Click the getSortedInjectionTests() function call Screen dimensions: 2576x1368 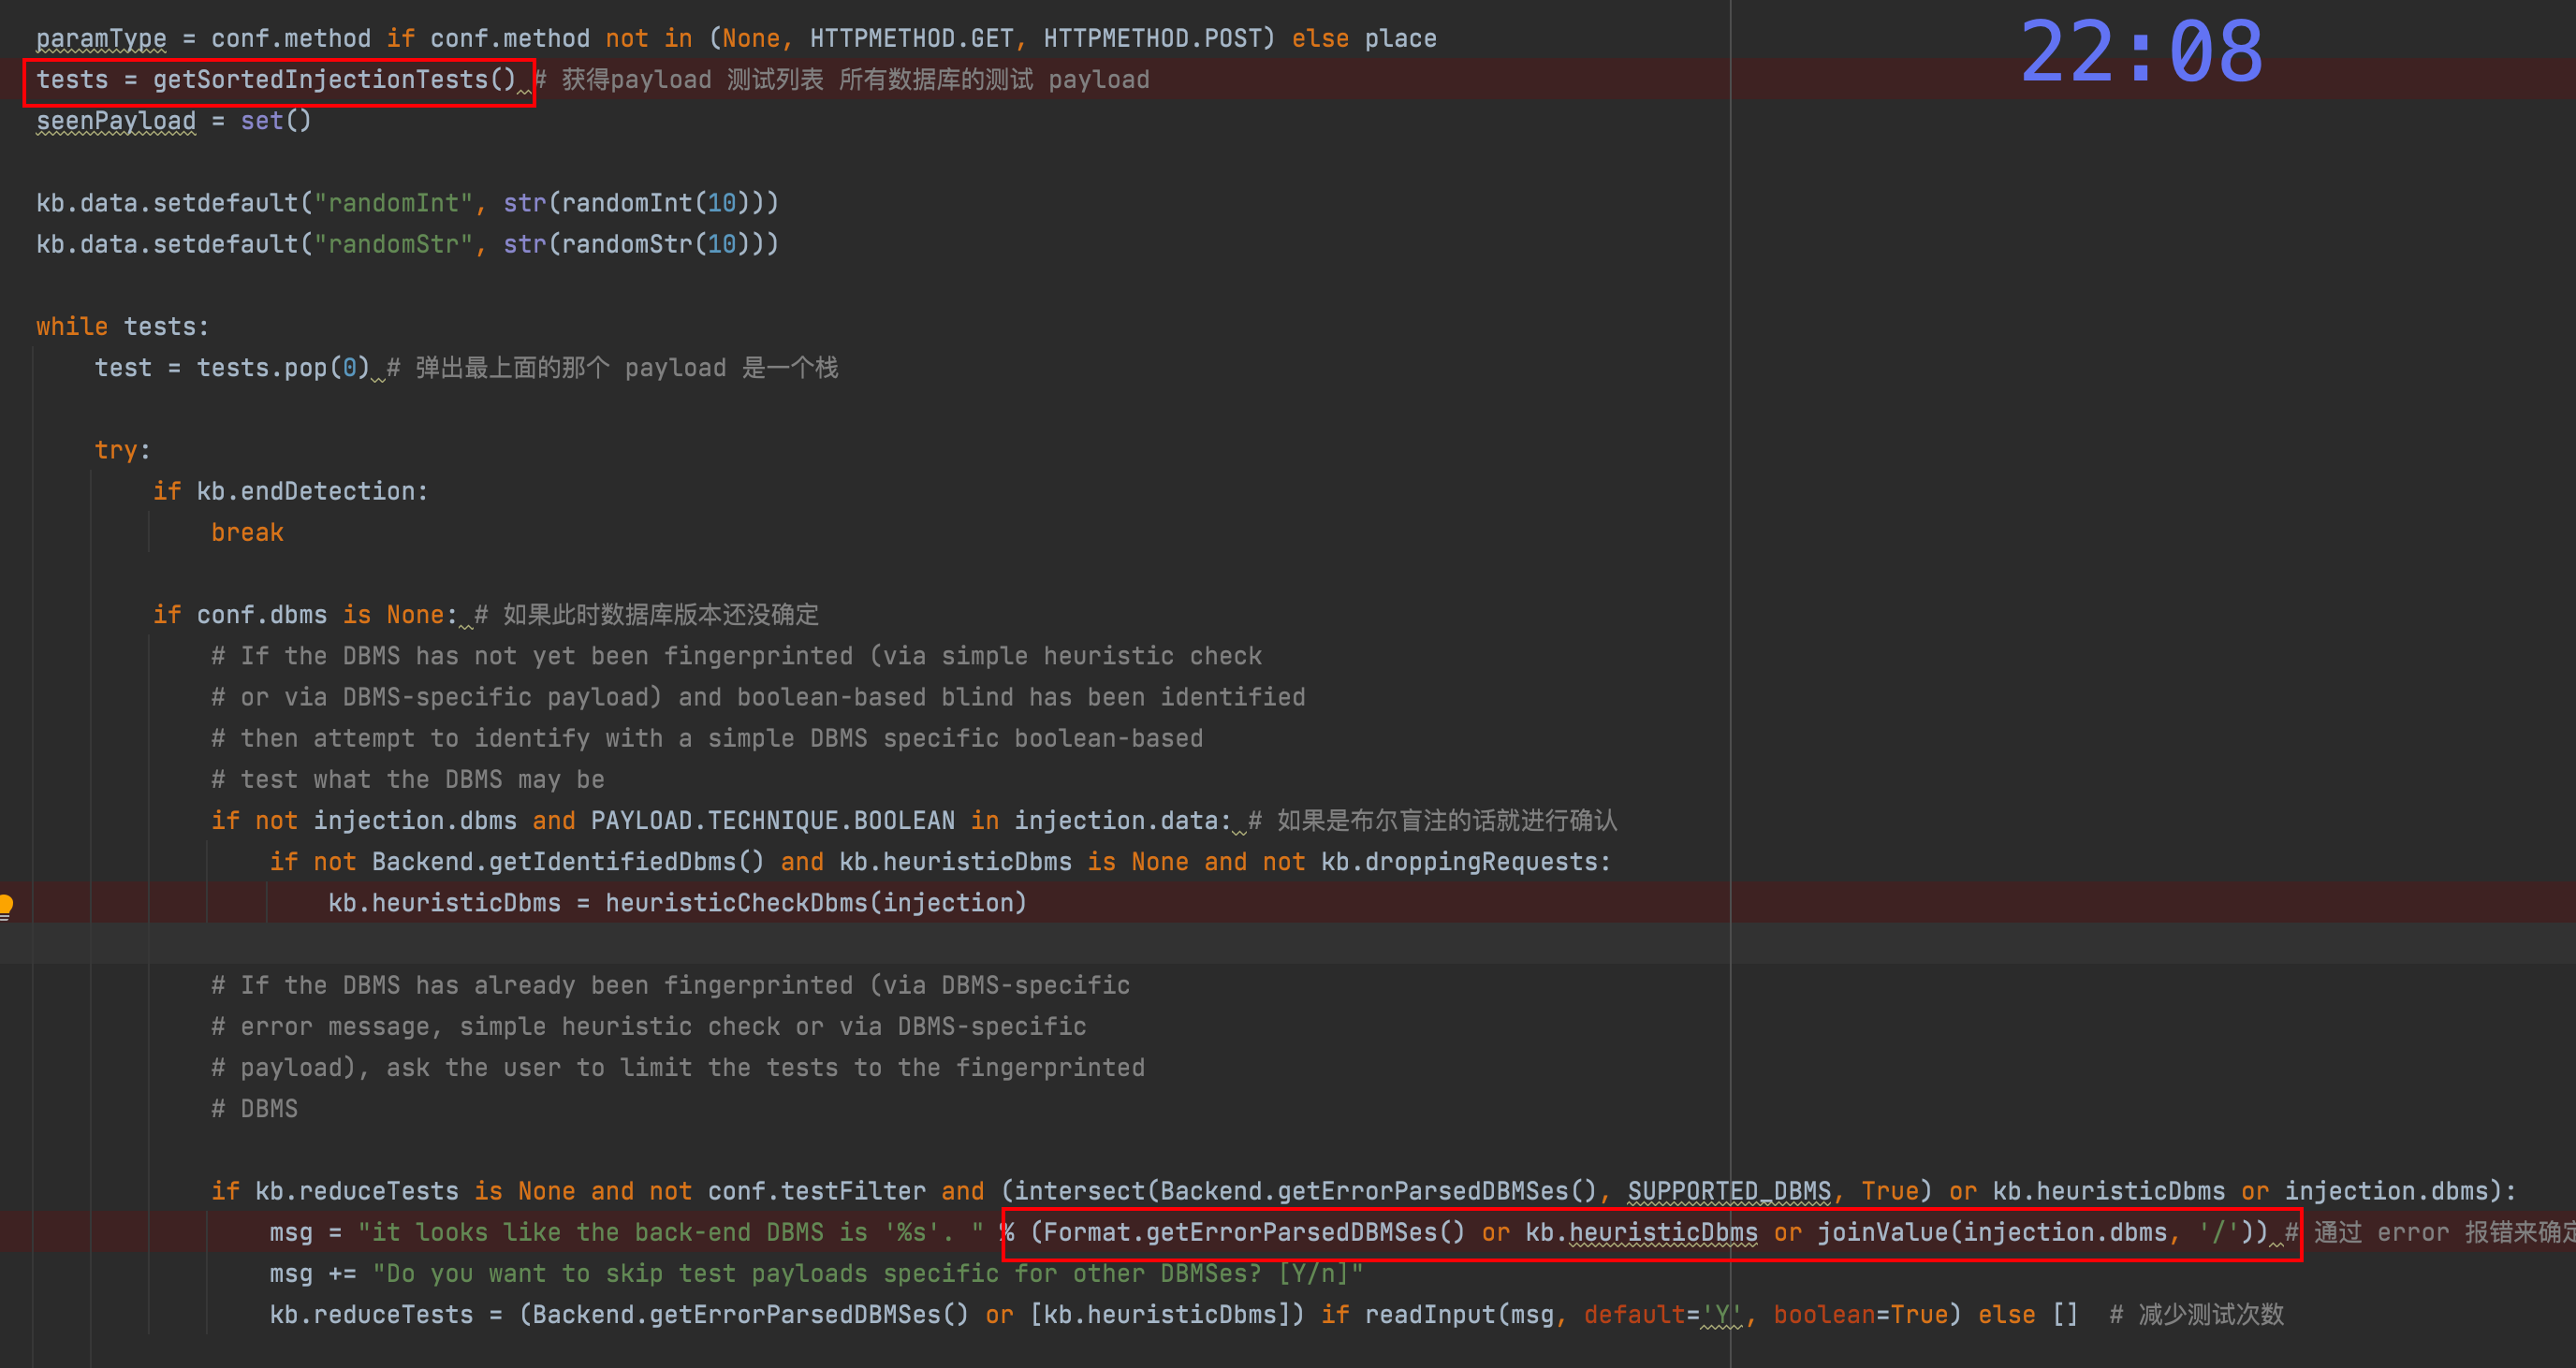[x=334, y=80]
